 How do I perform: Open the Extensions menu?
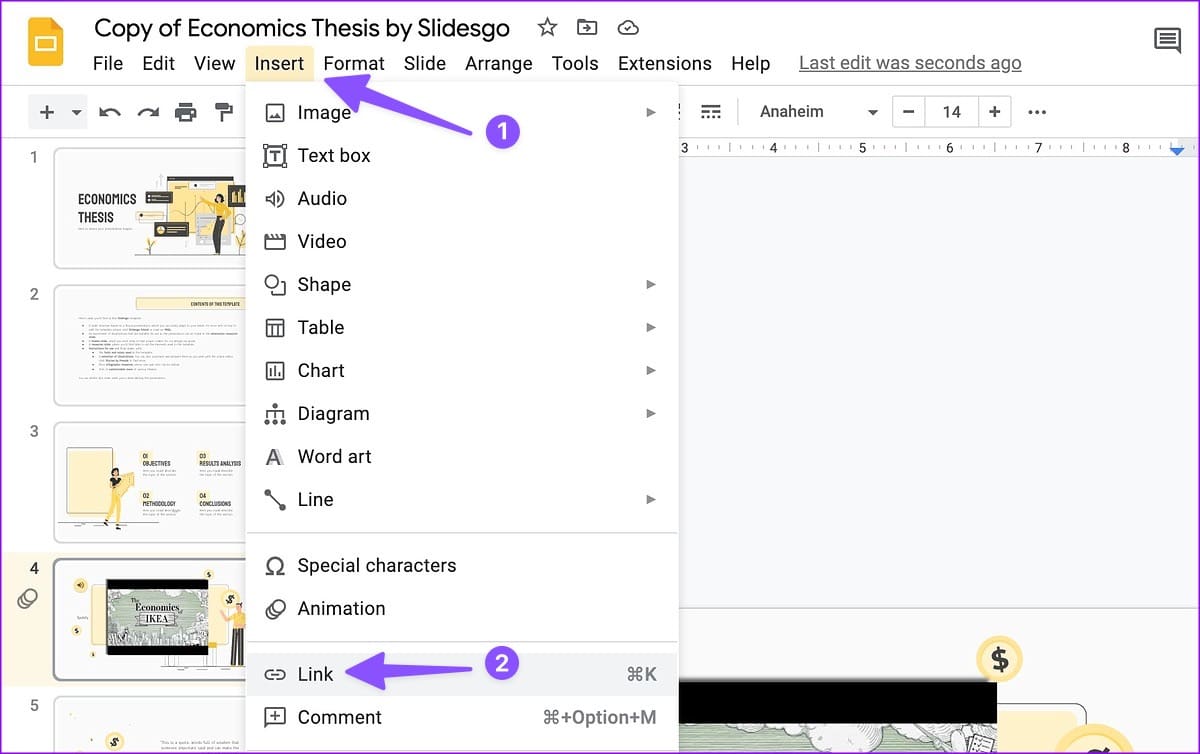(x=665, y=63)
